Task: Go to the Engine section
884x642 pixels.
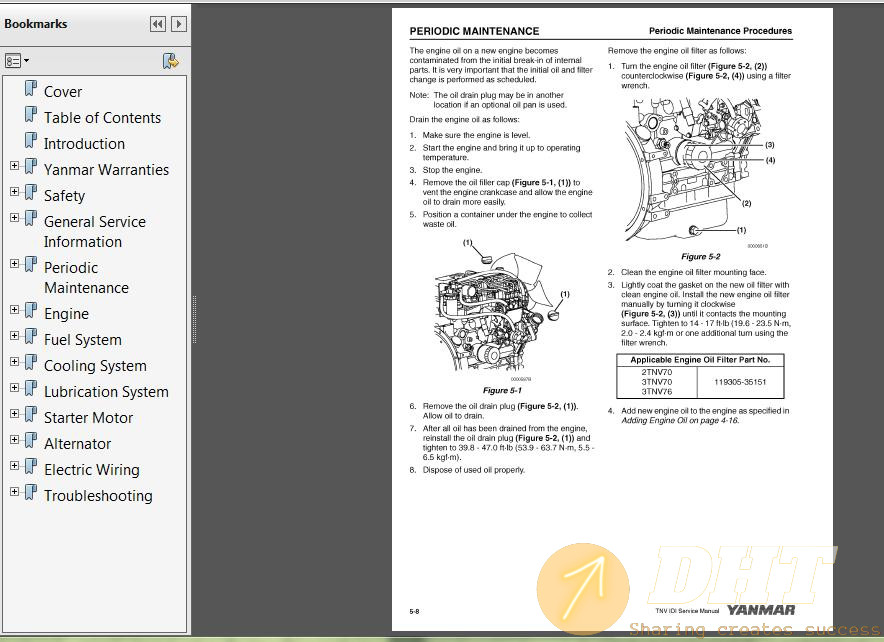Action: pyautogui.click(x=67, y=314)
